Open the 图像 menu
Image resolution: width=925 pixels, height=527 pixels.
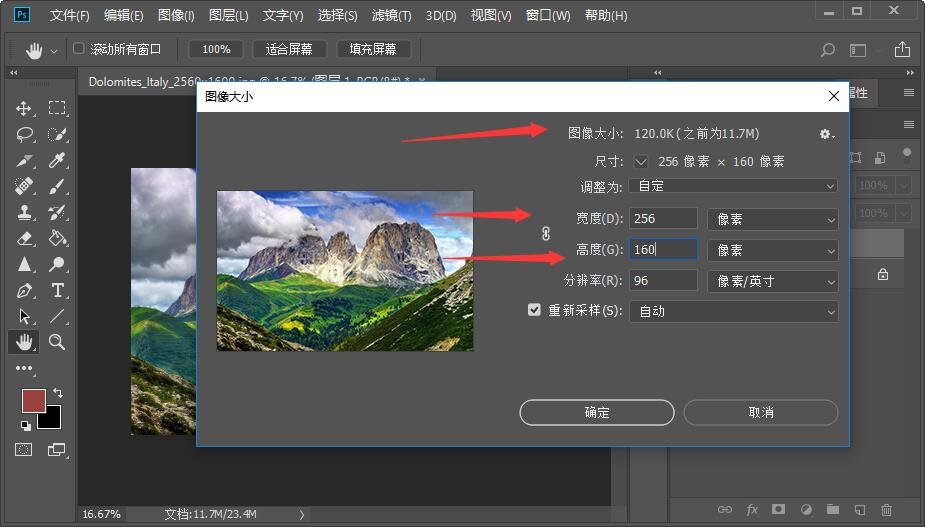(176, 15)
